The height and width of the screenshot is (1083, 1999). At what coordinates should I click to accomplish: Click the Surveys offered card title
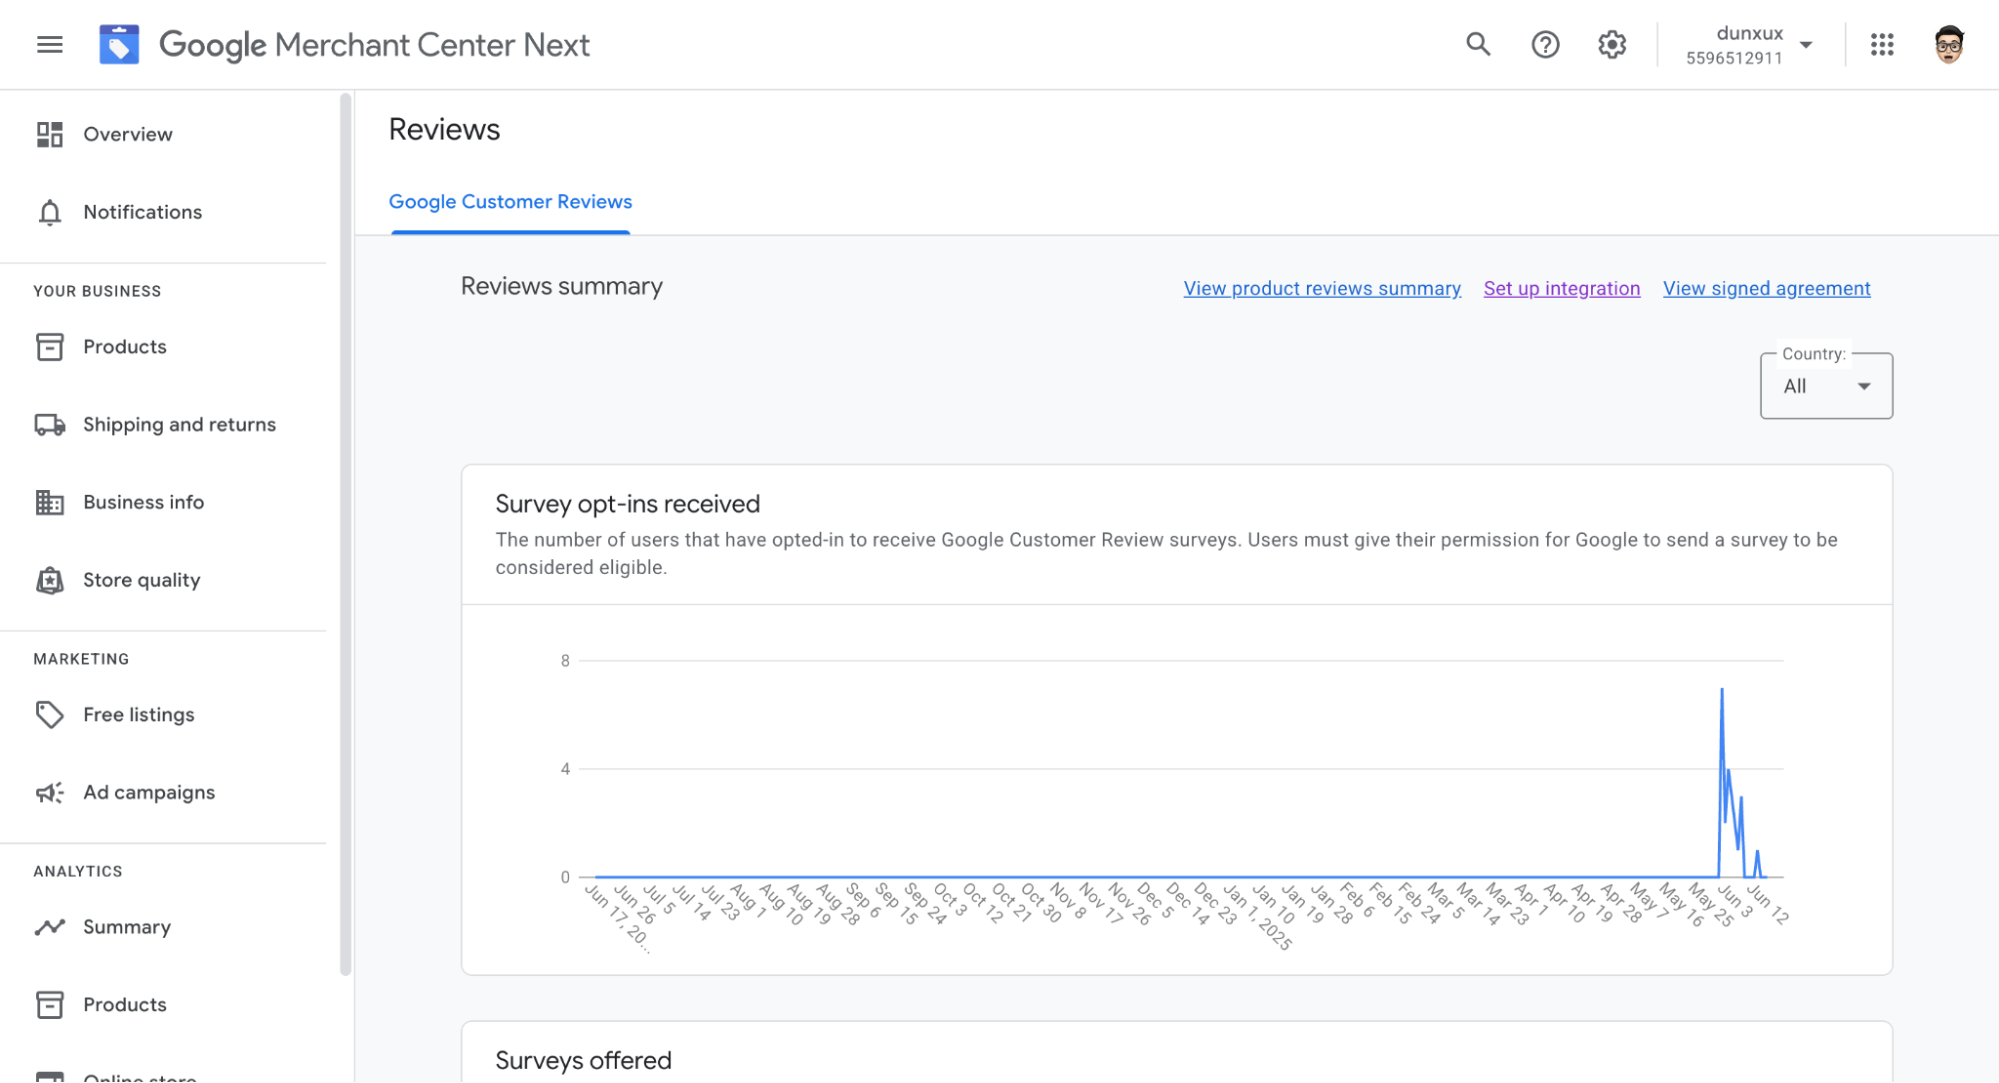click(x=583, y=1060)
